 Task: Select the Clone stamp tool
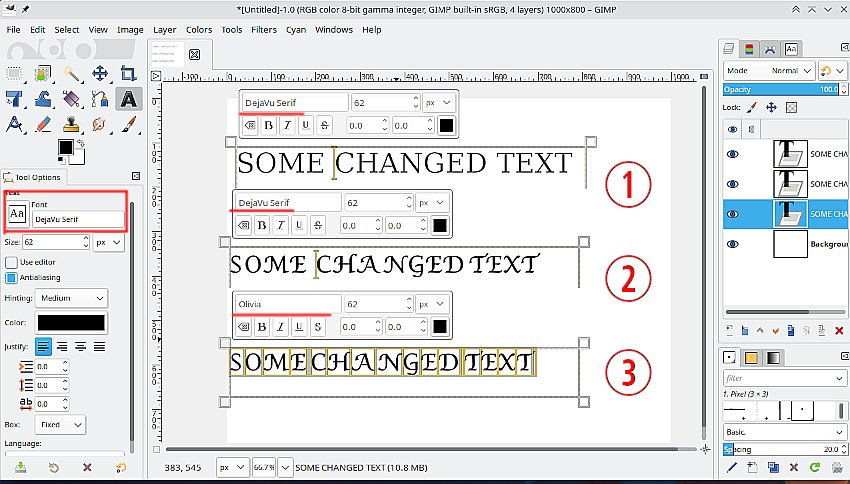tap(72, 125)
